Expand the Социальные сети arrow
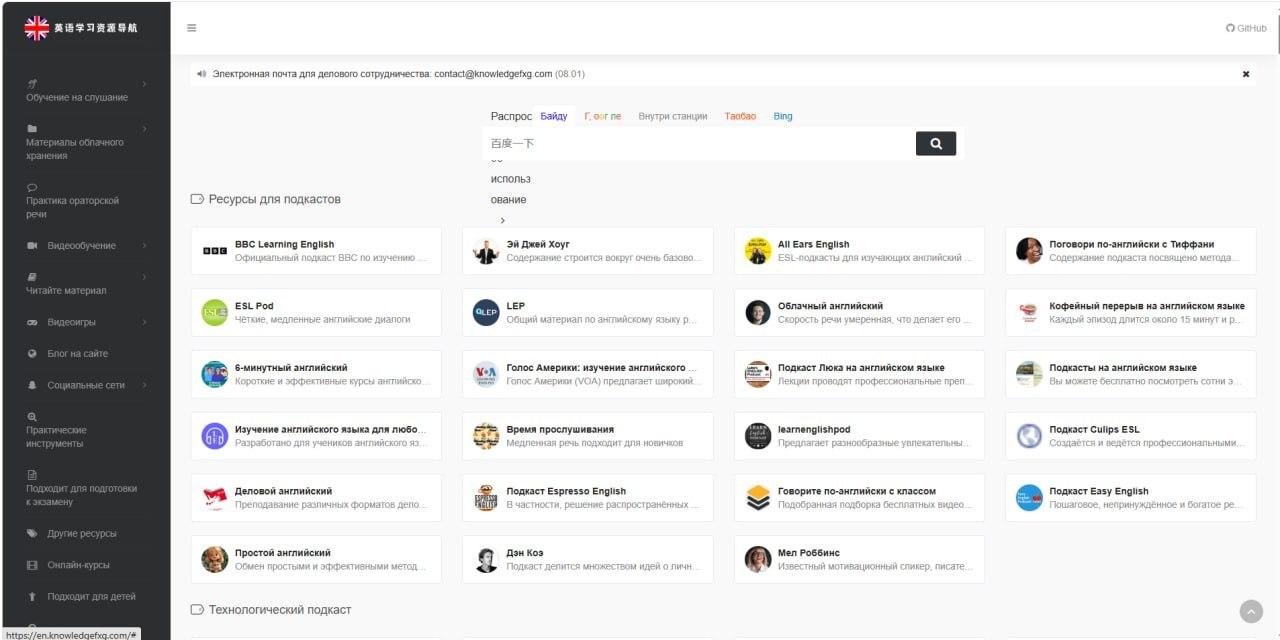 pos(144,385)
